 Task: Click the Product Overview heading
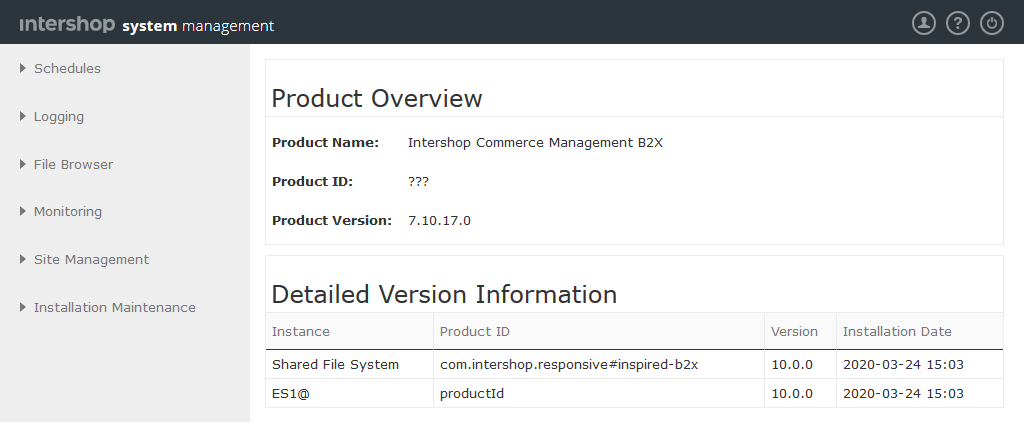pyautogui.click(x=377, y=99)
